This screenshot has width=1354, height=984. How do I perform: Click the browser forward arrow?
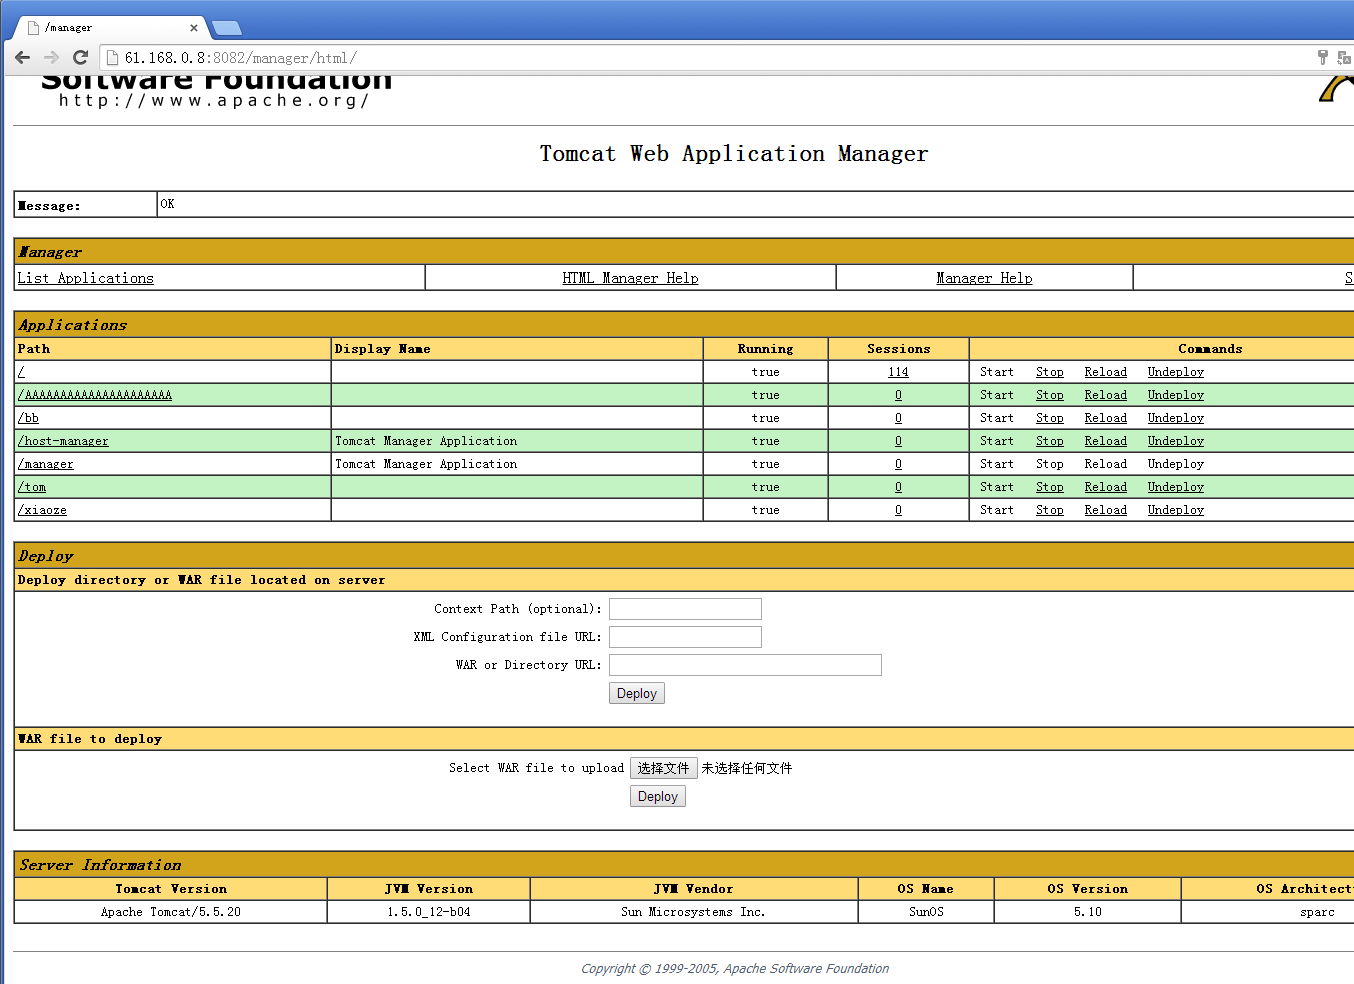(x=51, y=58)
